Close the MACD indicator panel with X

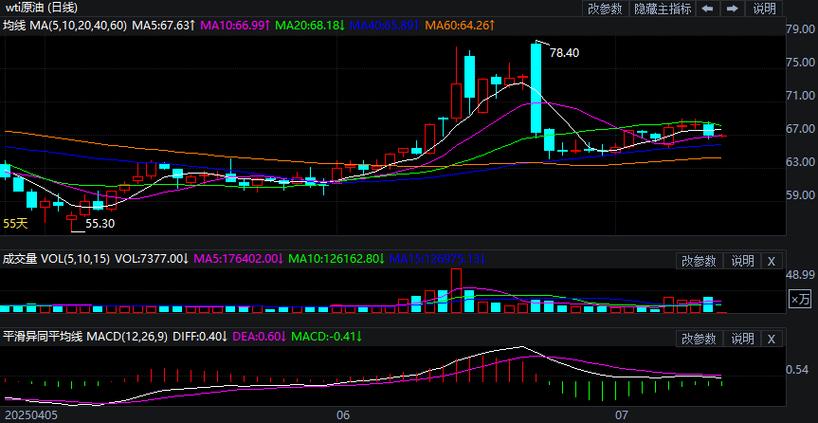771,337
